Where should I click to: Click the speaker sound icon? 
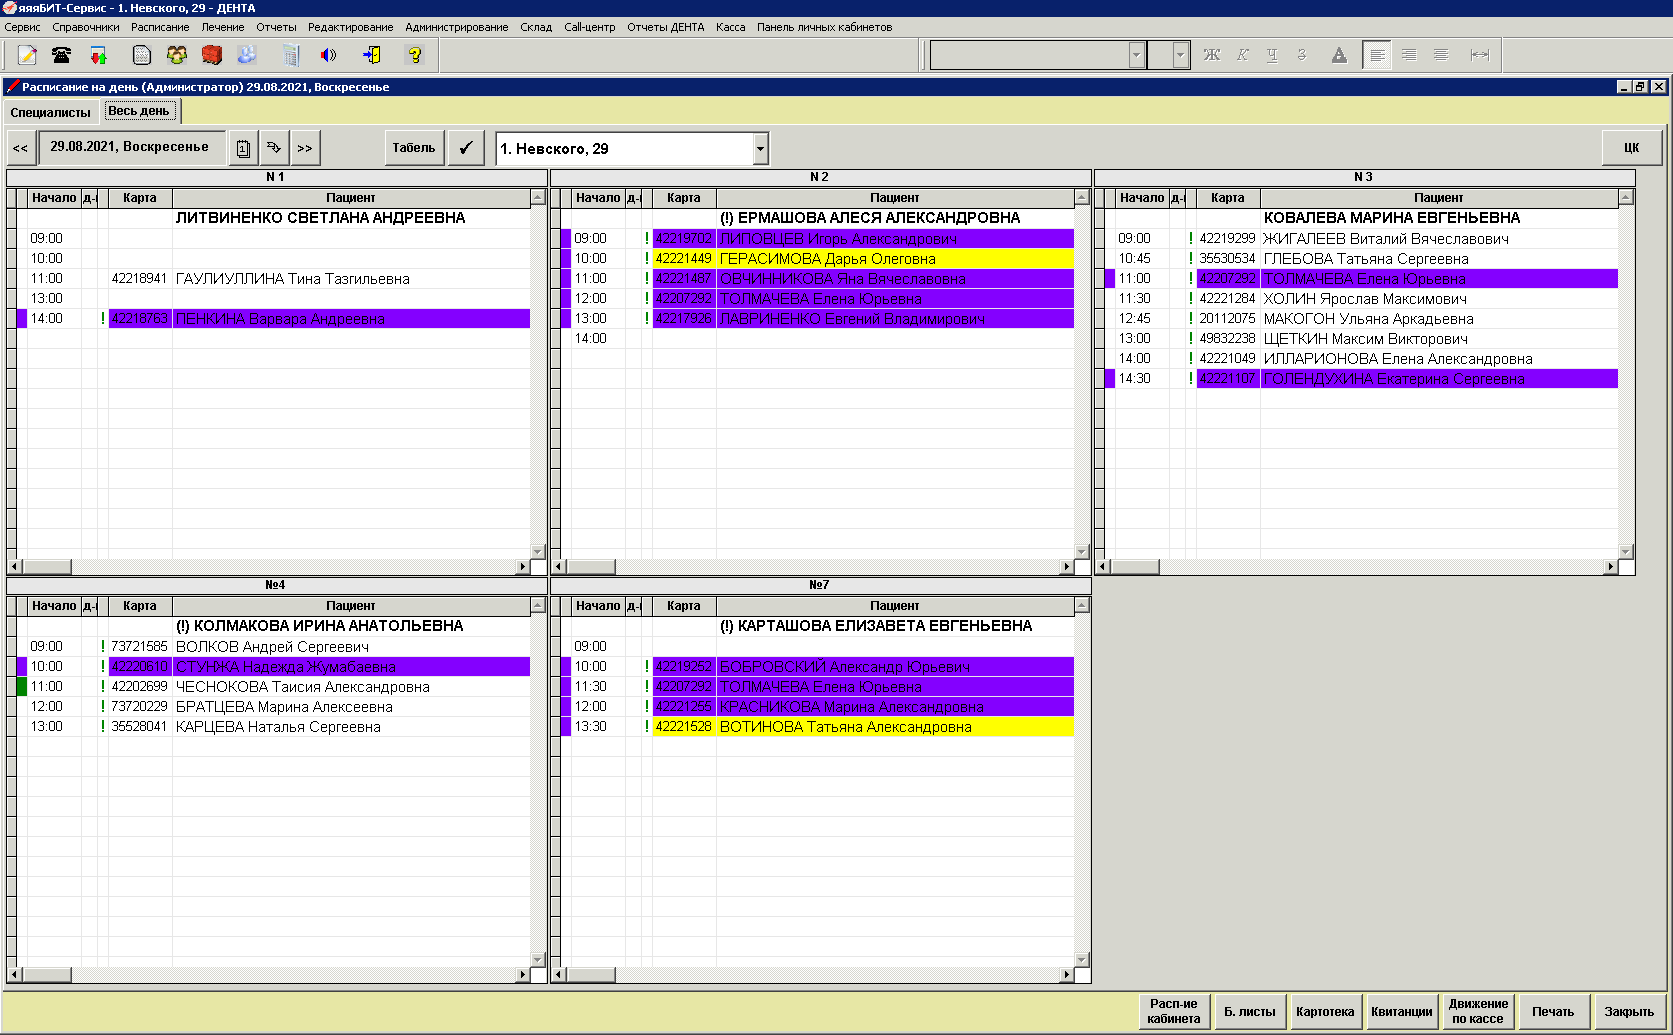328,55
